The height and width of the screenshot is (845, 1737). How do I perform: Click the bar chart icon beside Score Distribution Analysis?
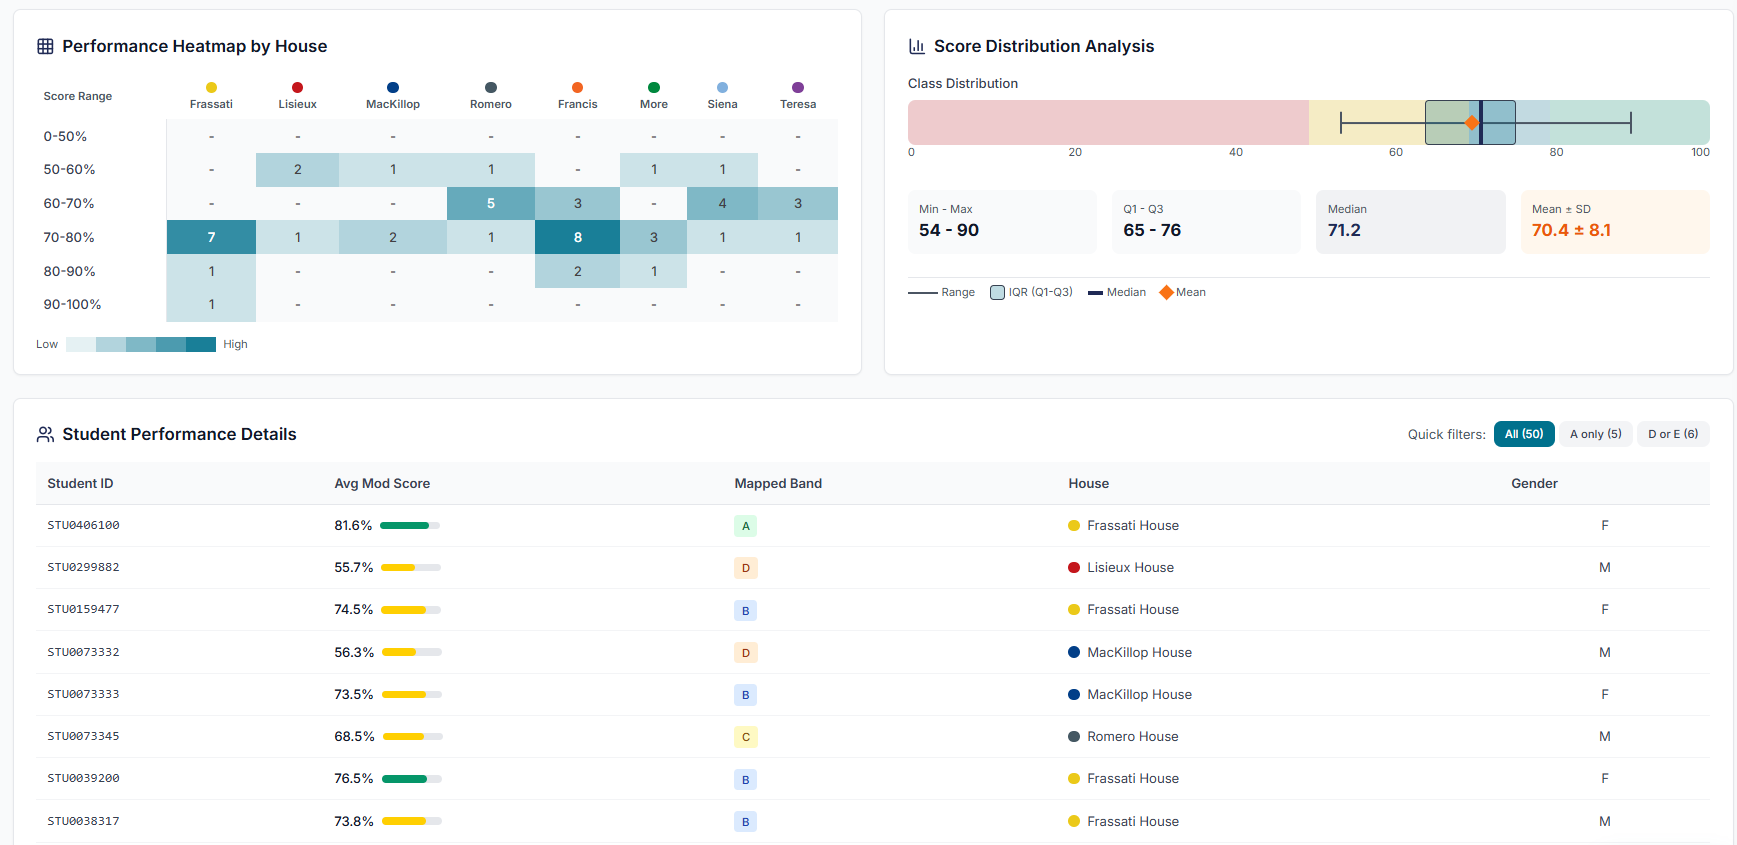916,46
